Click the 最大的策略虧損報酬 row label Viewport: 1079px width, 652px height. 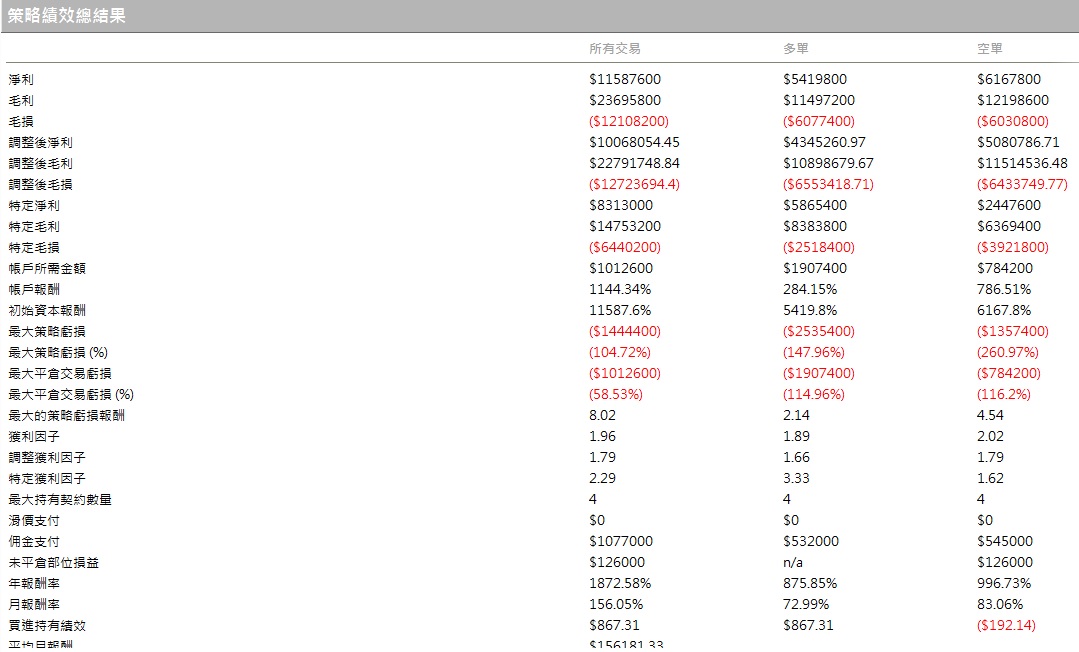click(x=66, y=416)
